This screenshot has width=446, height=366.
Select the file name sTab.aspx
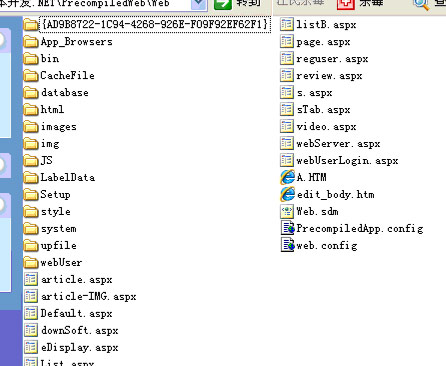point(323,110)
